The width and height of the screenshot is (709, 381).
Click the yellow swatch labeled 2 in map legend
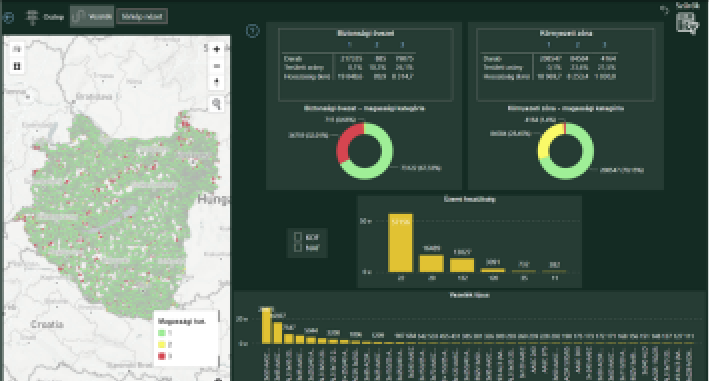[162, 345]
